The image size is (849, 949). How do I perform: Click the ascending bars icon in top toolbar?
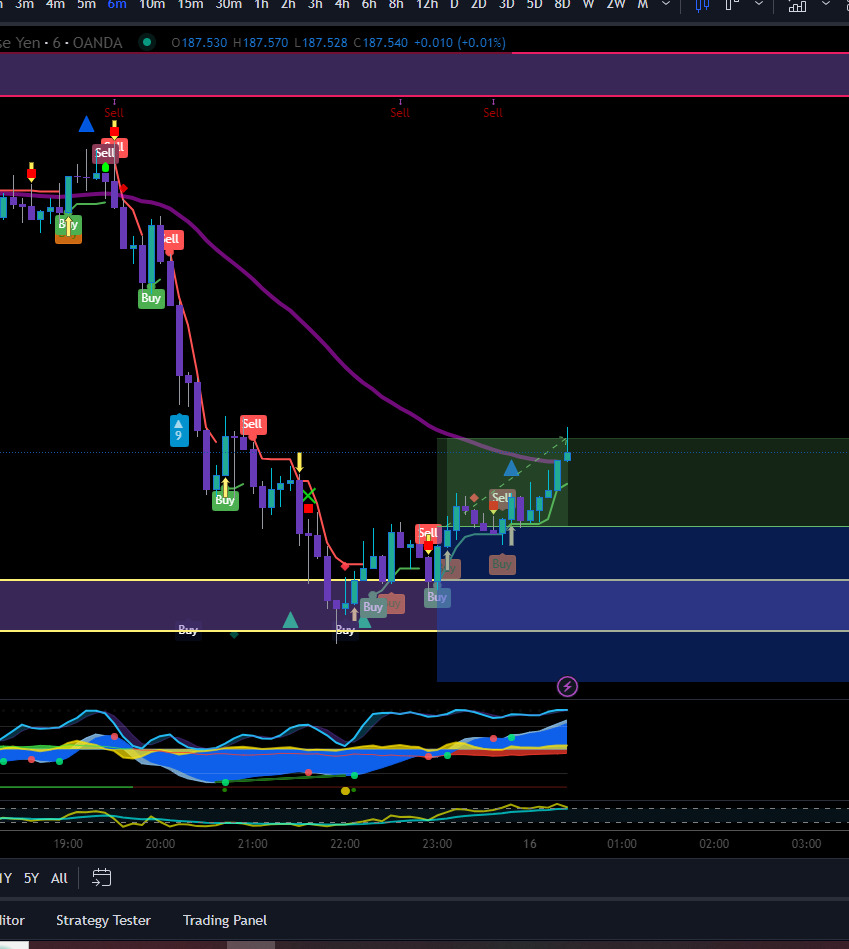click(x=797, y=5)
